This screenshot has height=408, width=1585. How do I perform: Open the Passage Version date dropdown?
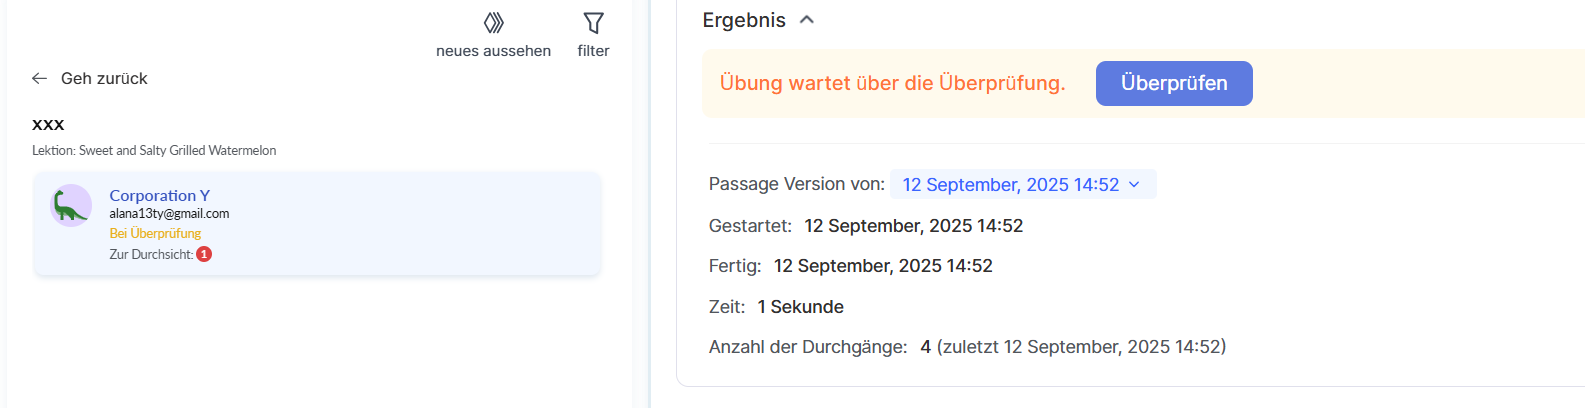click(x=1010, y=185)
